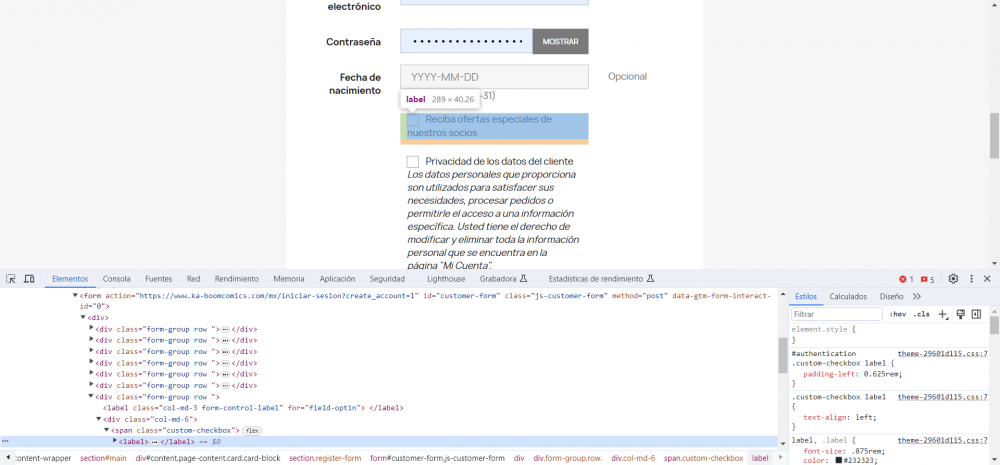Open the Fuentes tab
The width and height of the screenshot is (1000, 465).
159,279
